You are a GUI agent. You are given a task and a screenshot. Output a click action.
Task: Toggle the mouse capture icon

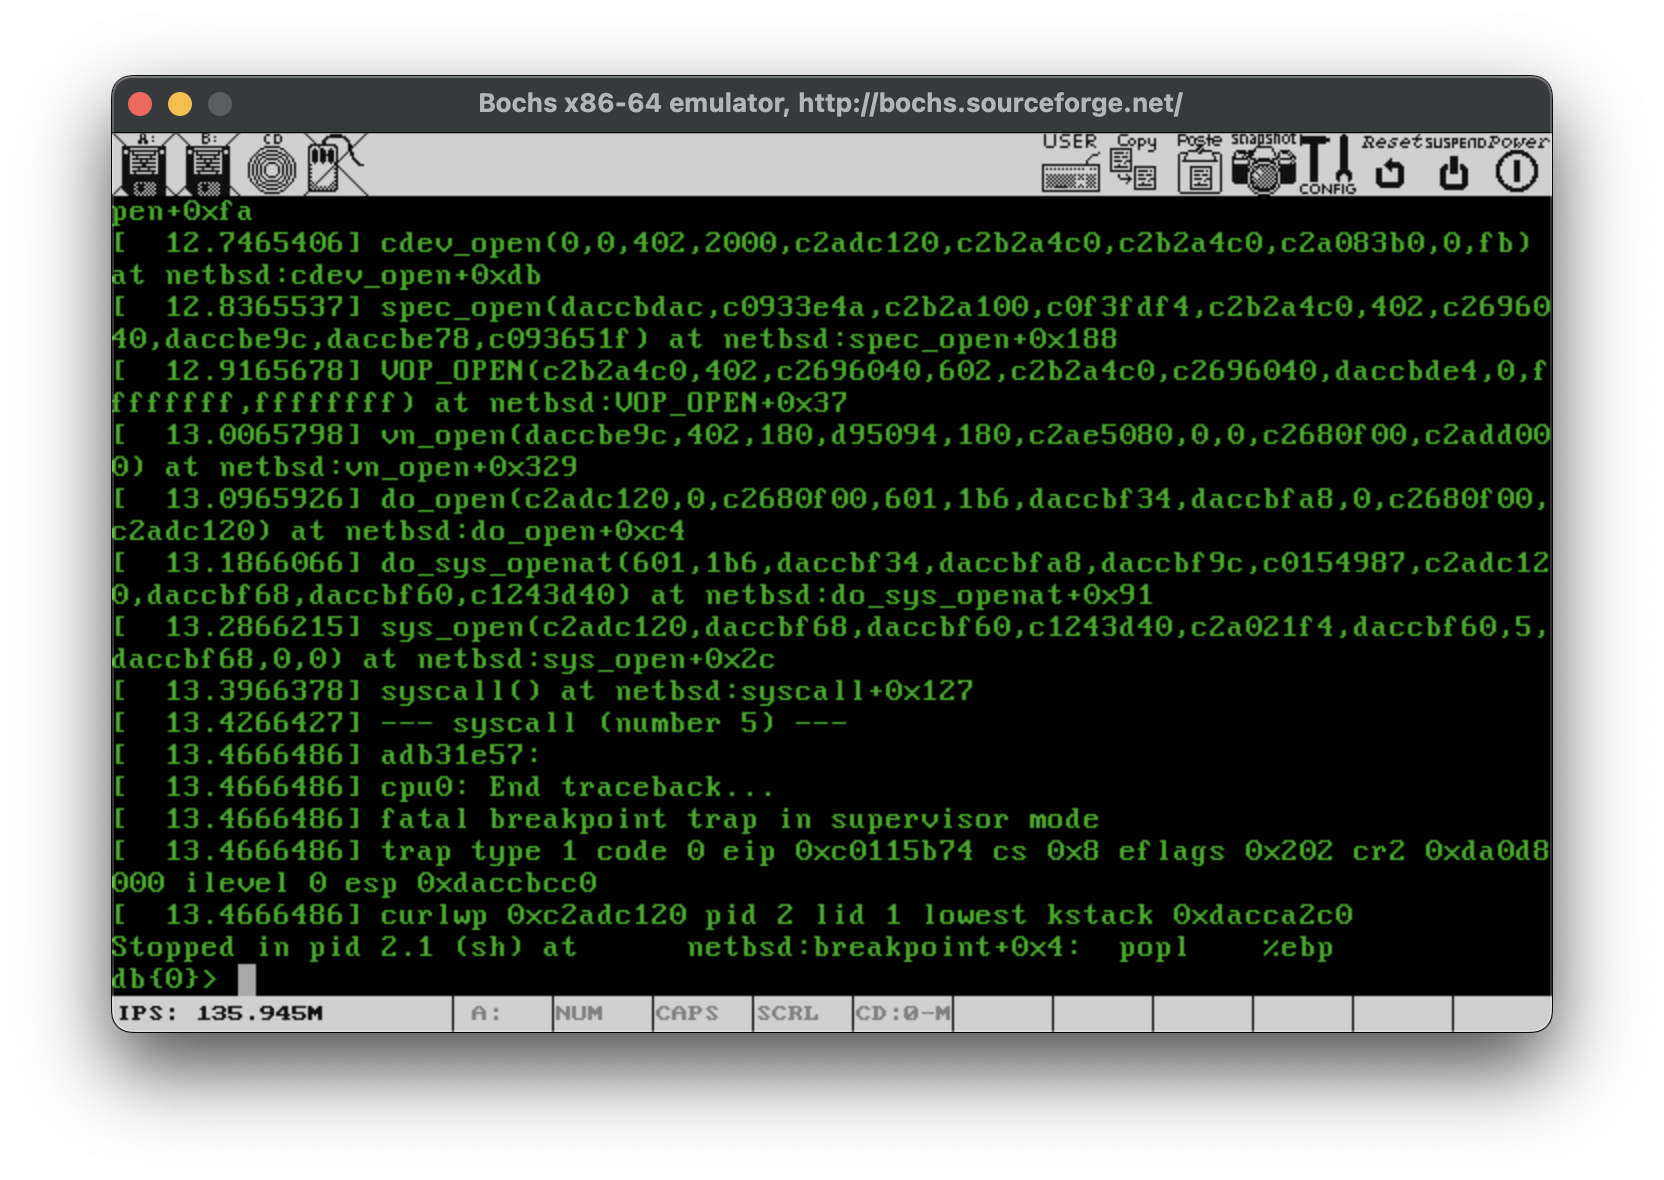point(335,165)
